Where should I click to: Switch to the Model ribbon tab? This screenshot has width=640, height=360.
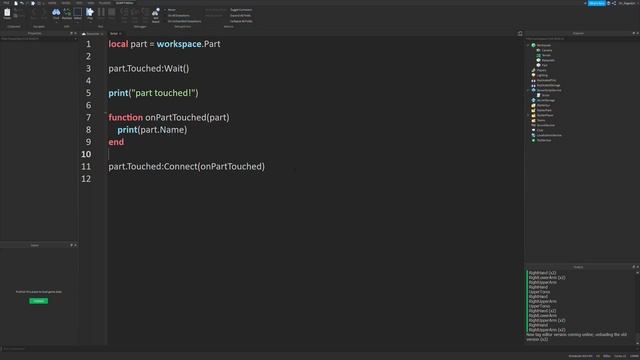pos(66,3)
